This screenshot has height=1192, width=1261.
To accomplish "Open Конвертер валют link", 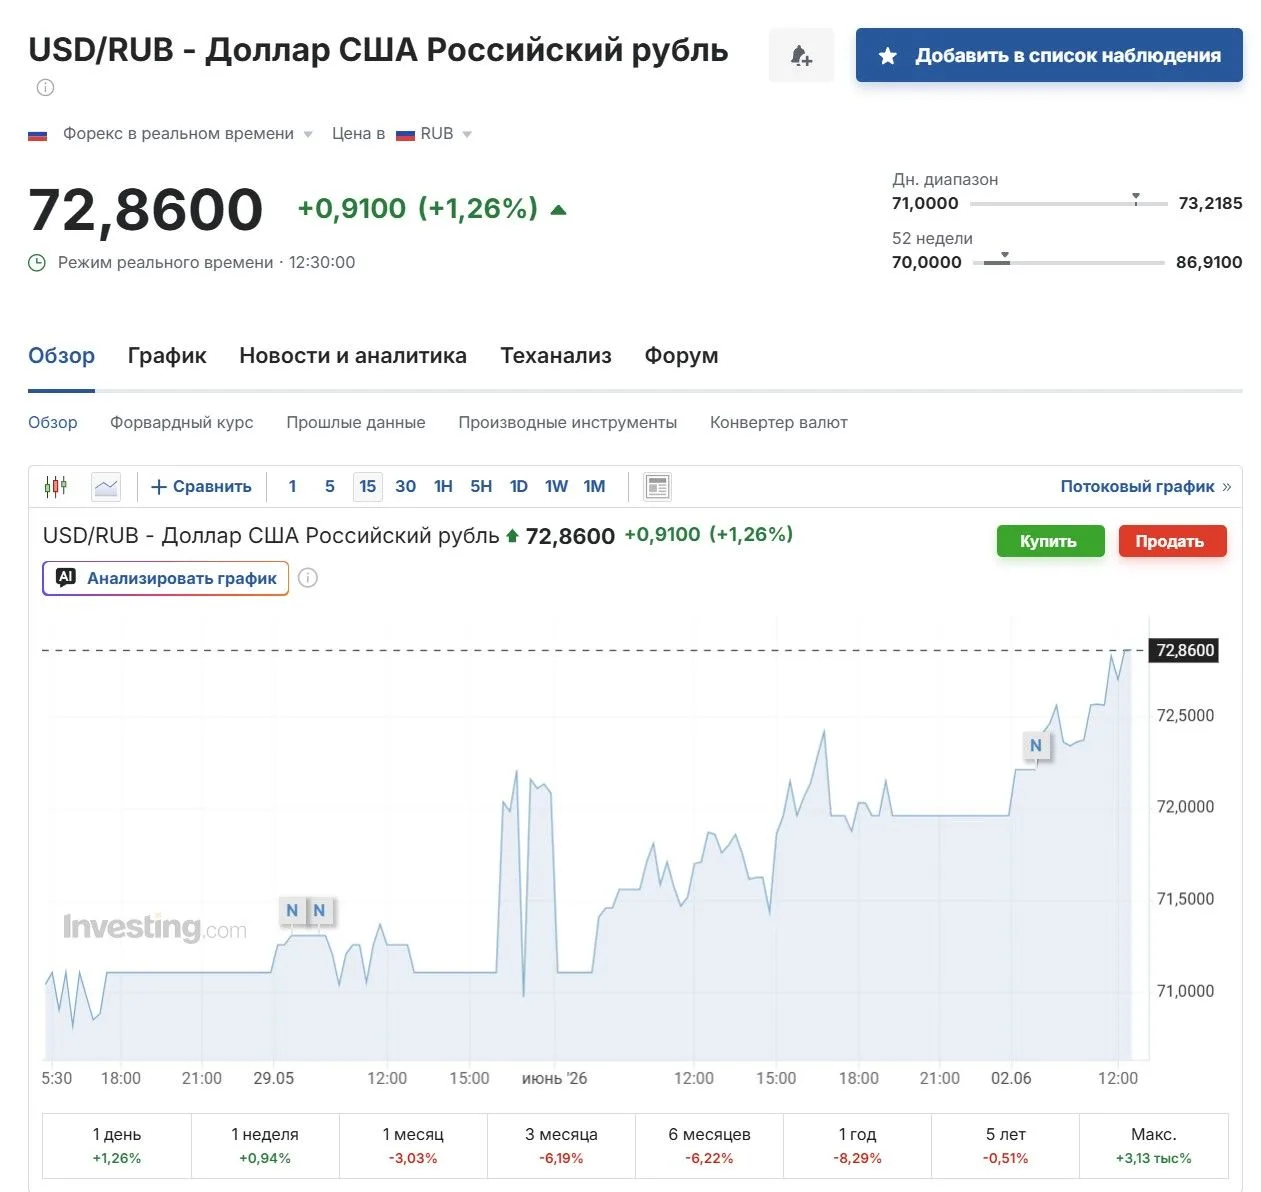I will pos(779,423).
